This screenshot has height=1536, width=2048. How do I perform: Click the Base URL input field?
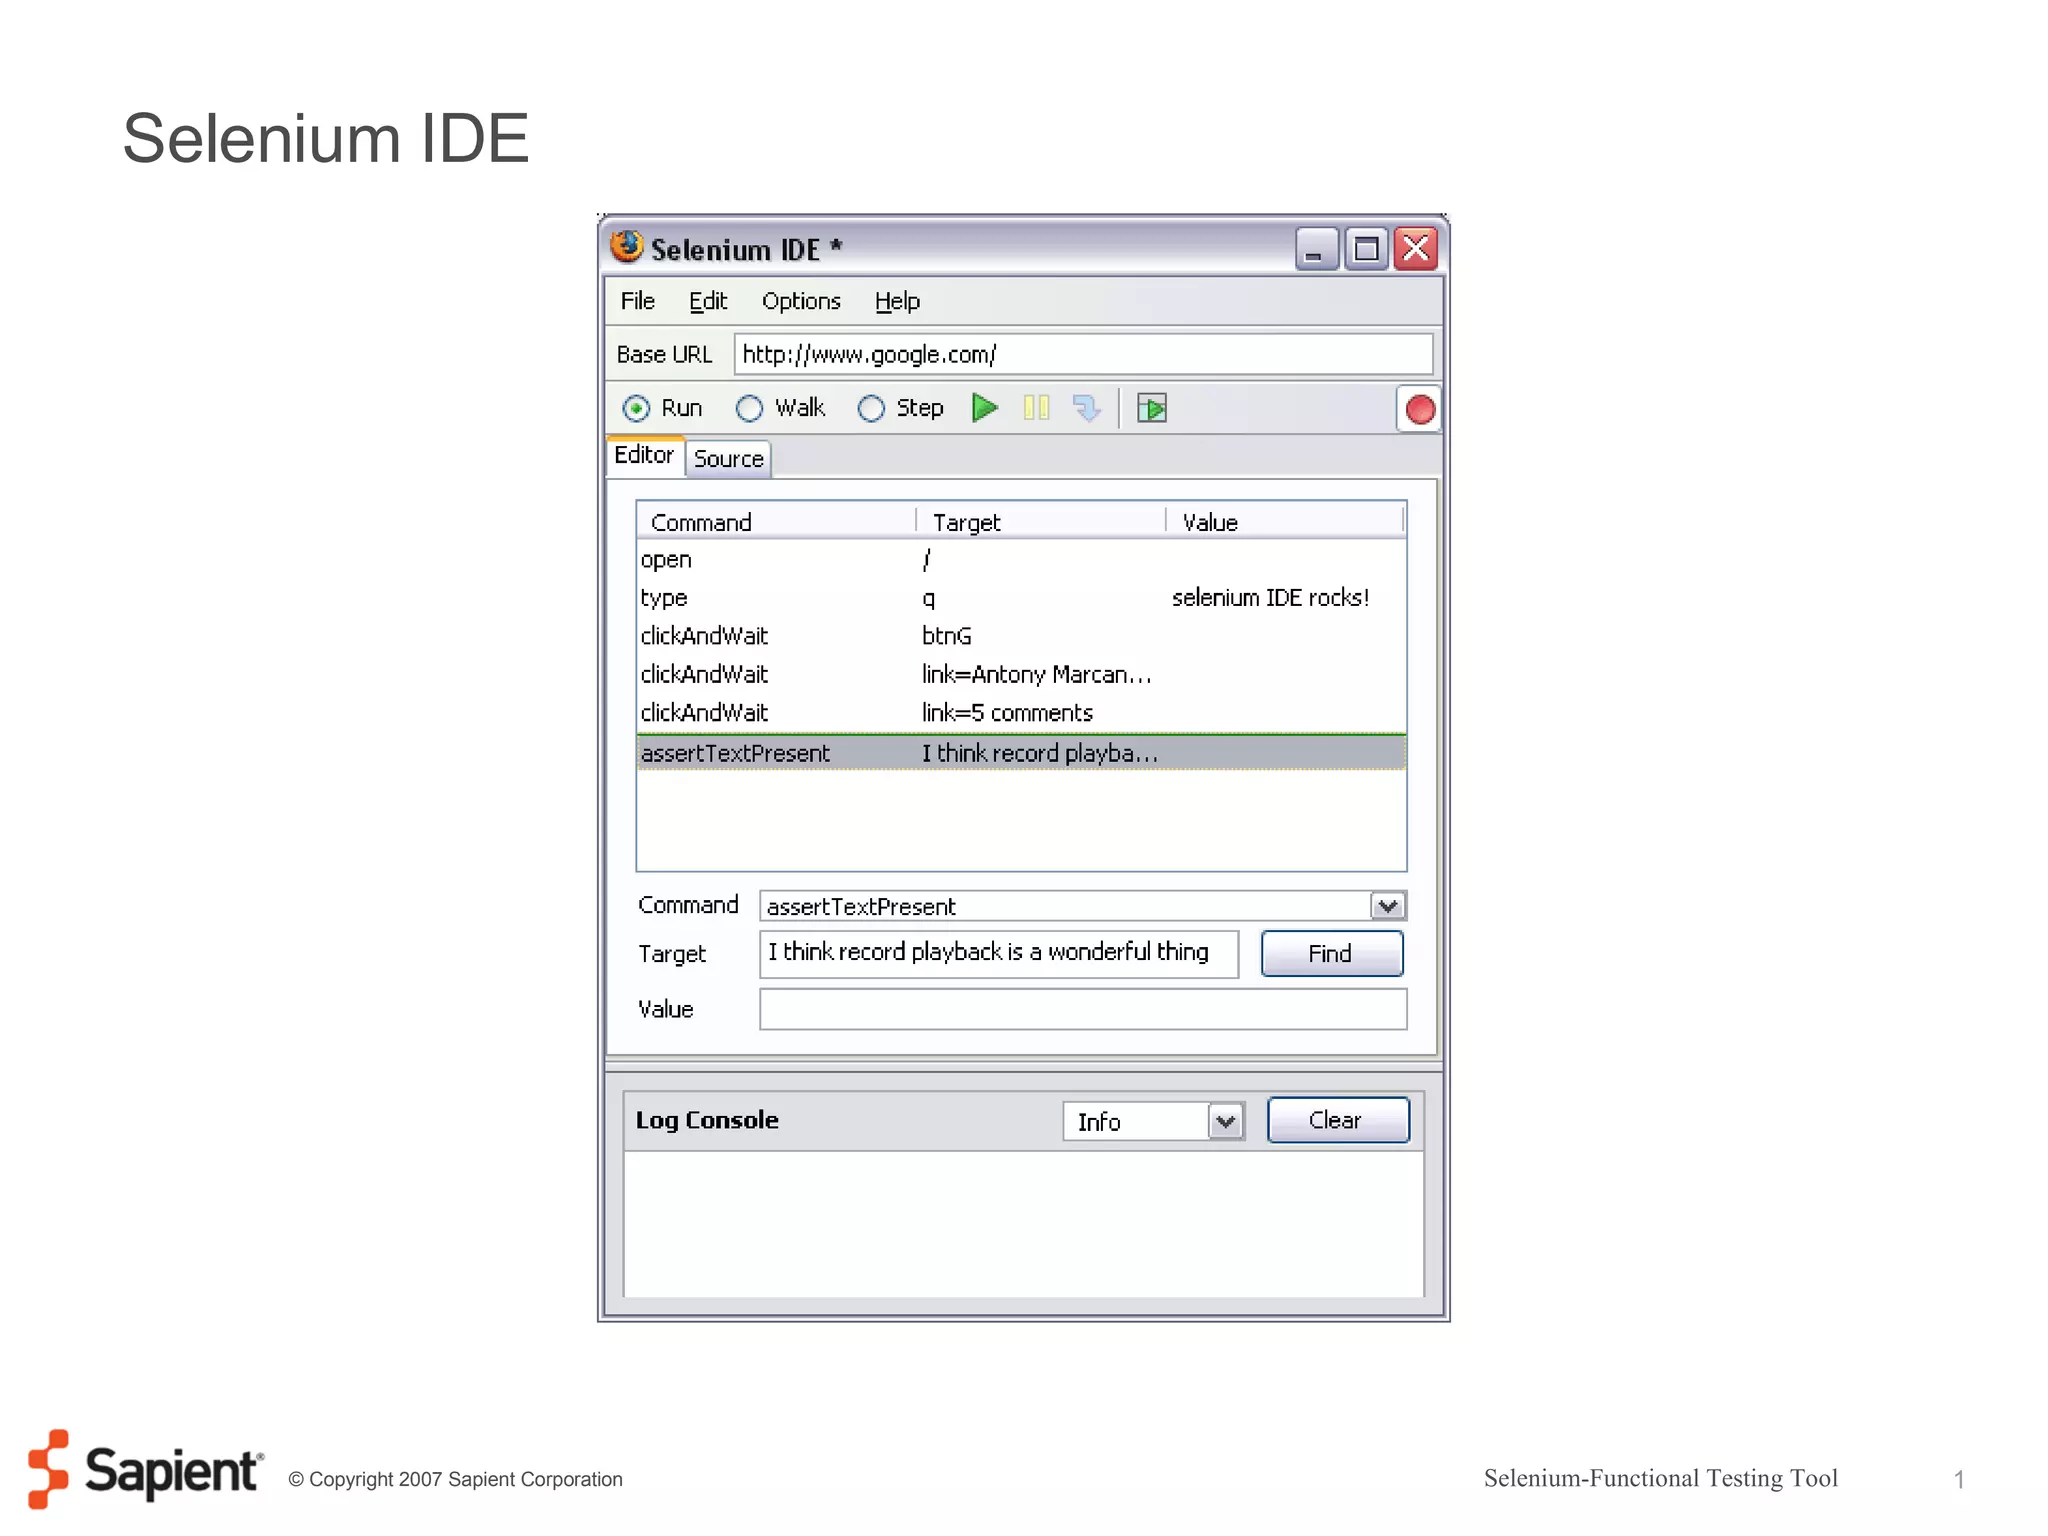point(1083,355)
